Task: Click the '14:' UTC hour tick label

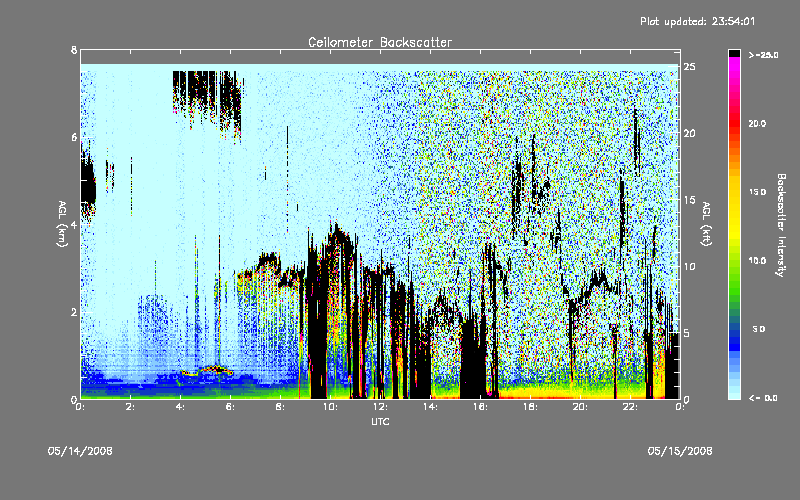Action: pos(431,407)
